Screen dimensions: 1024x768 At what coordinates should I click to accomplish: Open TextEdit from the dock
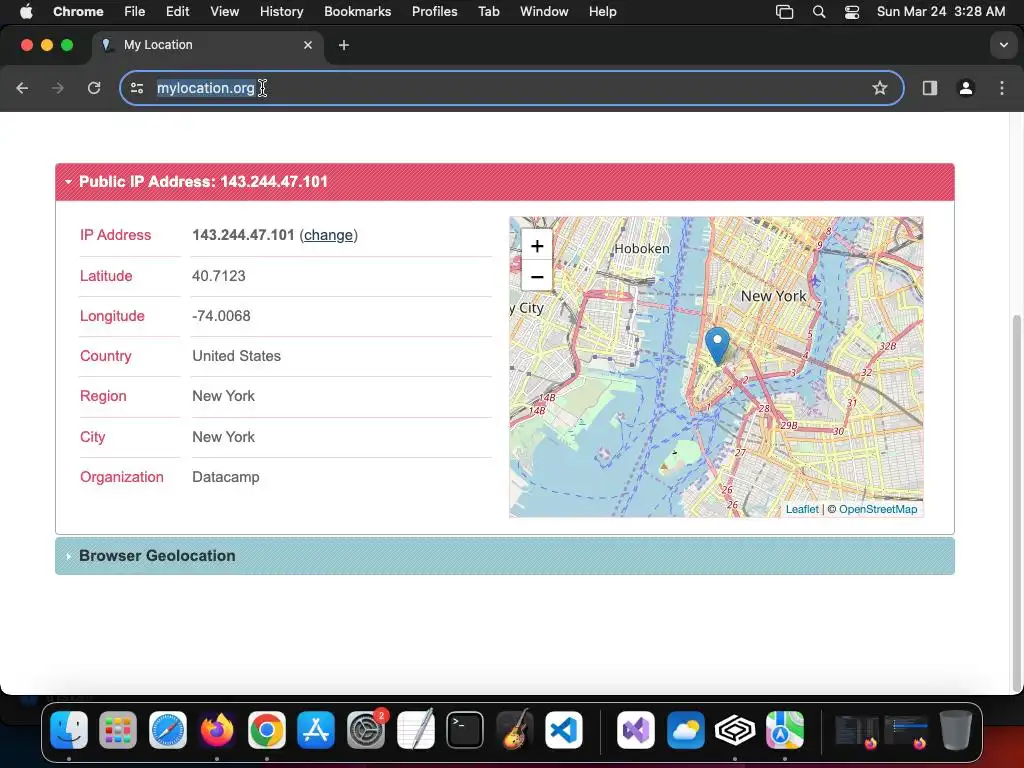pos(415,730)
